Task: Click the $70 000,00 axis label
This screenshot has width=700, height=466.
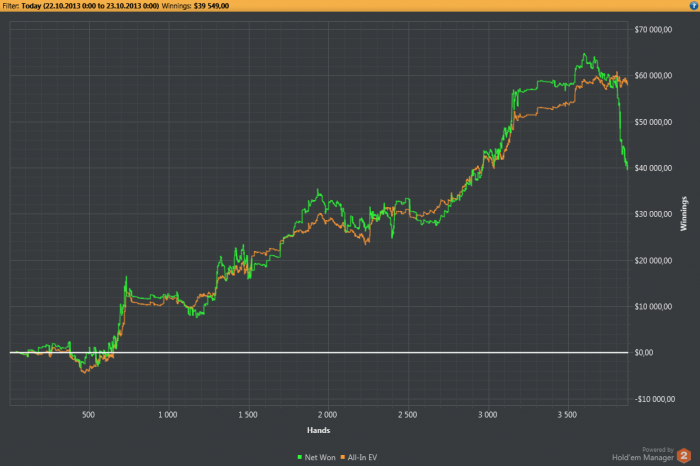Action: point(653,29)
